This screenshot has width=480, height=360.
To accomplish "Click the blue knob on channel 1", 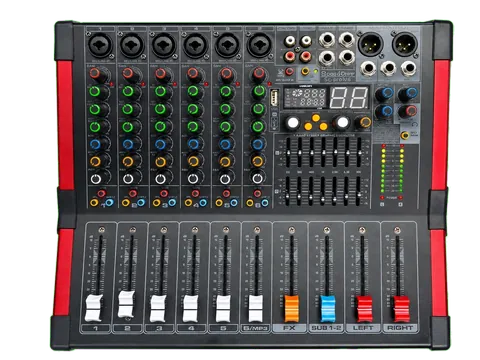I will click(x=95, y=144).
